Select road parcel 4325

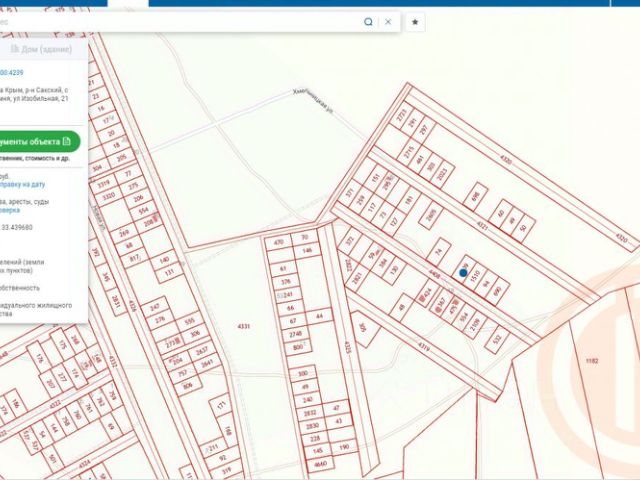(x=348, y=347)
